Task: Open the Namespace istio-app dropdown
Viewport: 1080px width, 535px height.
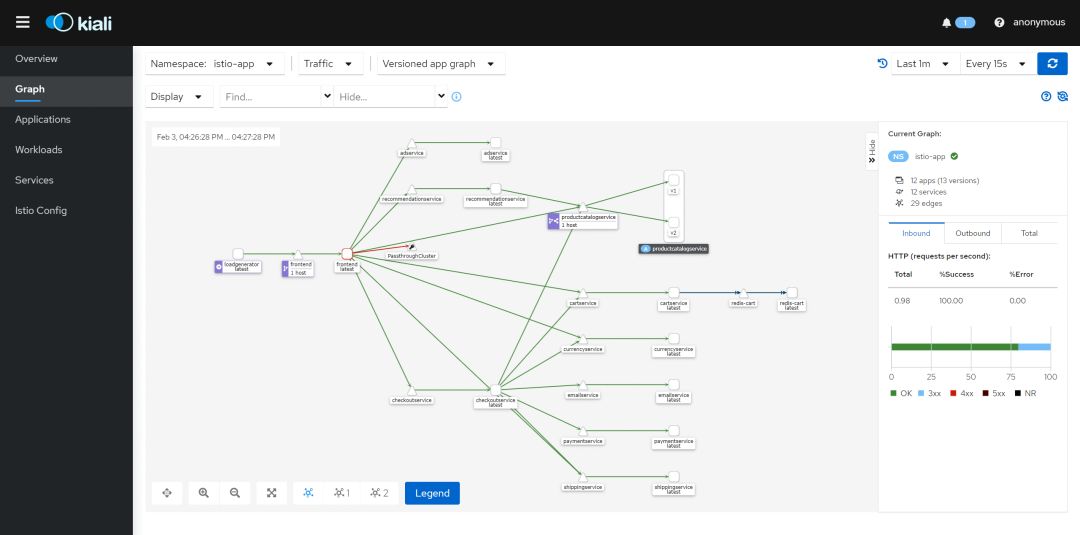Action: pyautogui.click(x=215, y=63)
